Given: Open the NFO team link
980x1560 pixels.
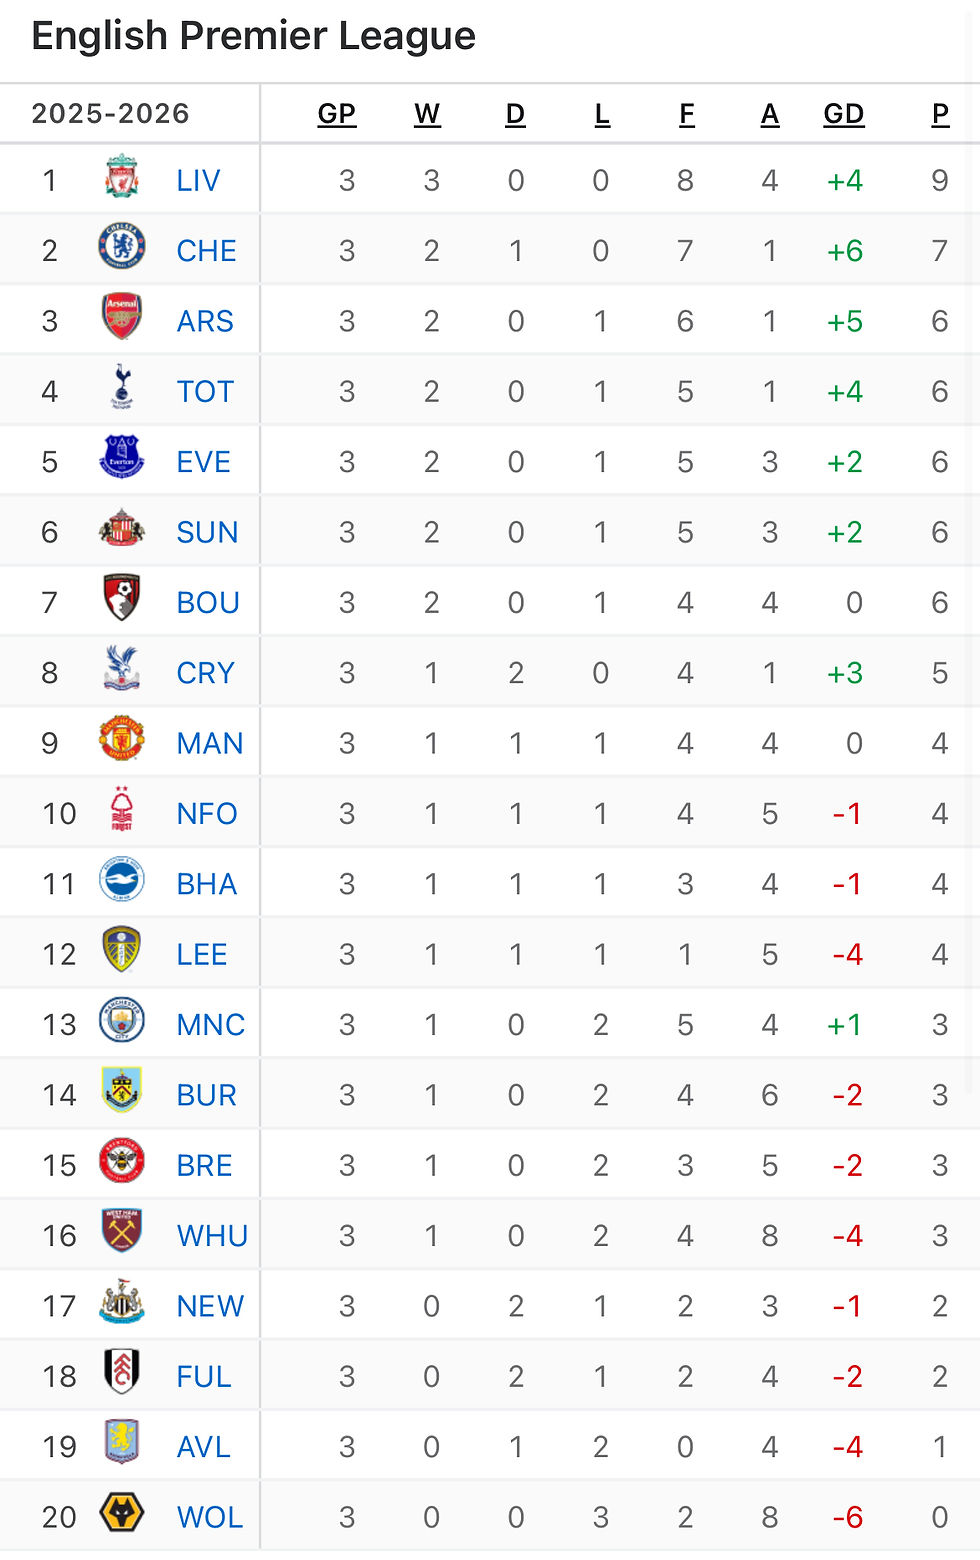Looking at the screenshot, I should [207, 813].
